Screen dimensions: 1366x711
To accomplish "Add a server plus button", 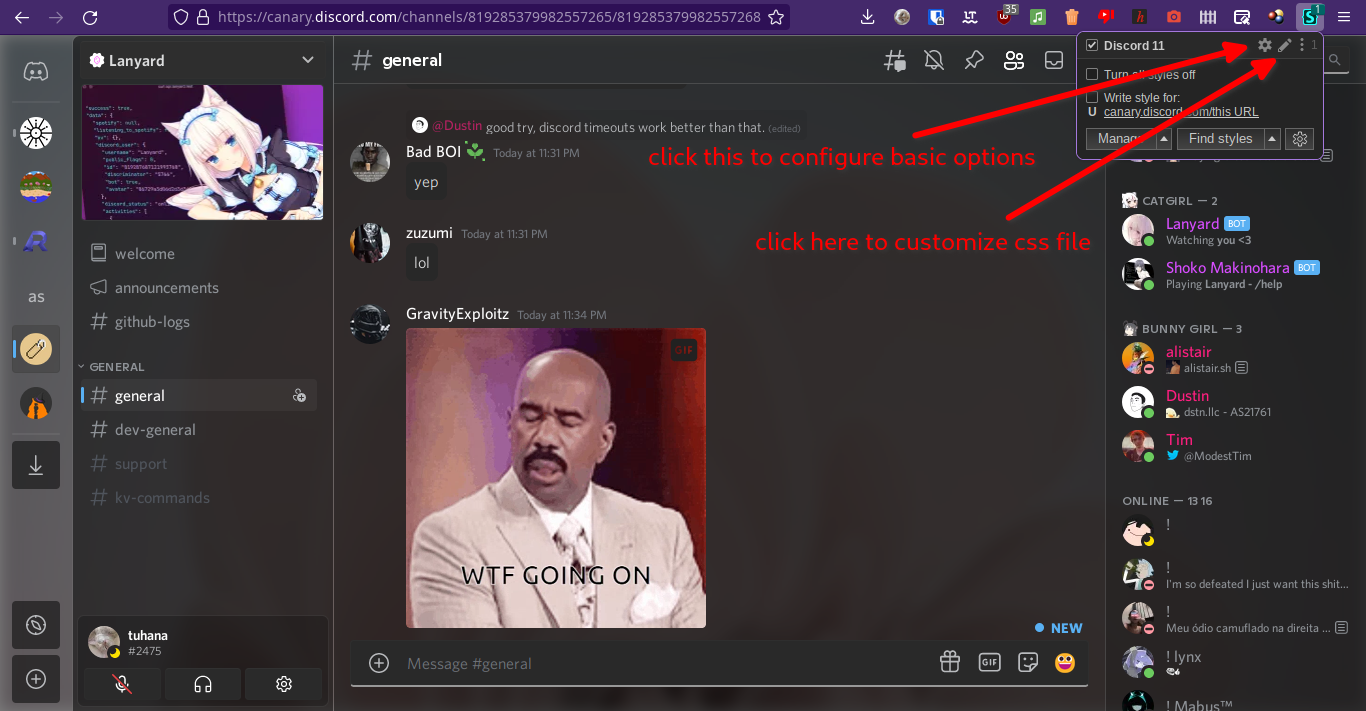I will coord(36,679).
